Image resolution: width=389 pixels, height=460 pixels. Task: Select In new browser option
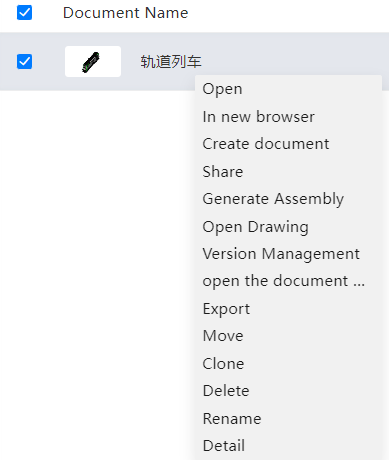pyautogui.click(x=258, y=117)
